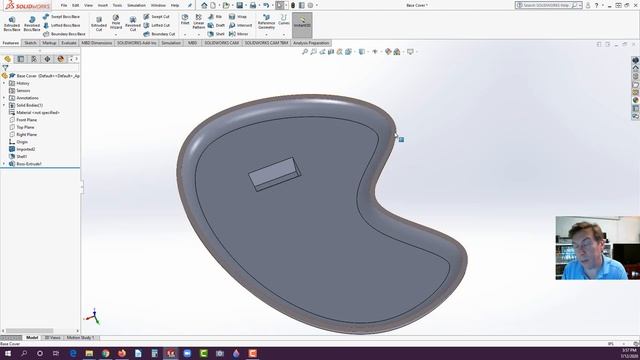Choose Swept Boss/Base command
640x360 pixels.
[61, 17]
